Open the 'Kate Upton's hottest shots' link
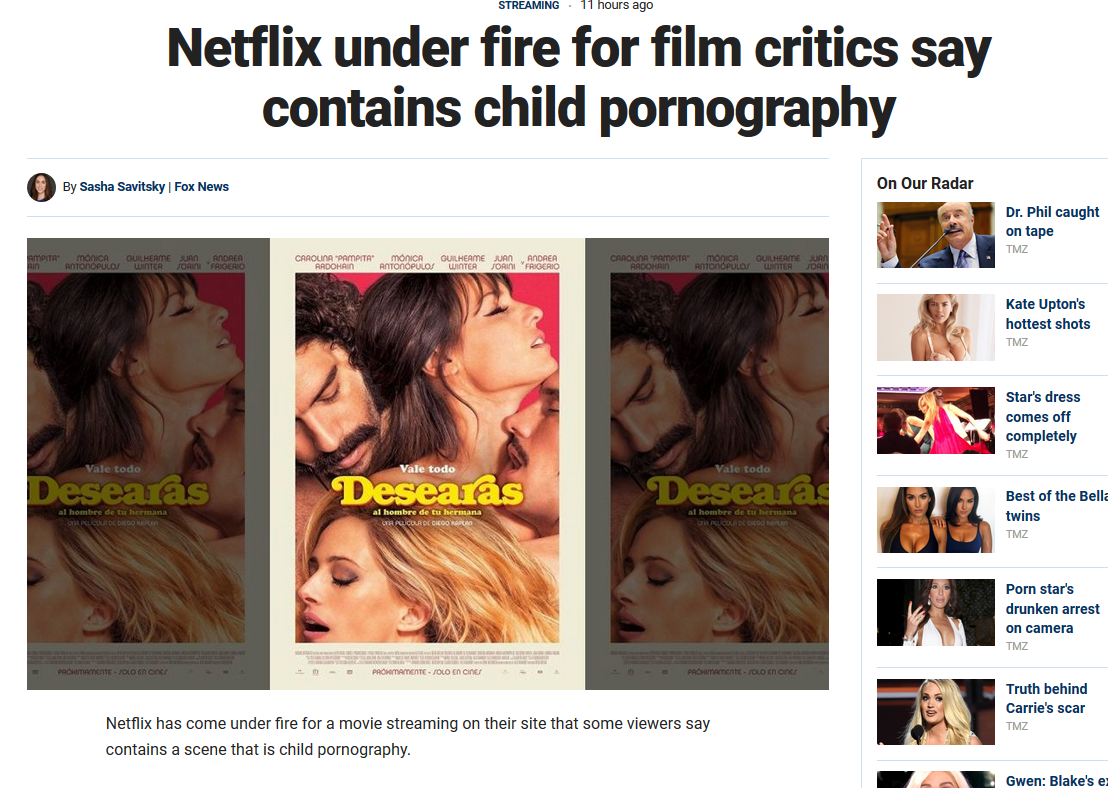The height and width of the screenshot is (788, 1108). (x=1048, y=314)
